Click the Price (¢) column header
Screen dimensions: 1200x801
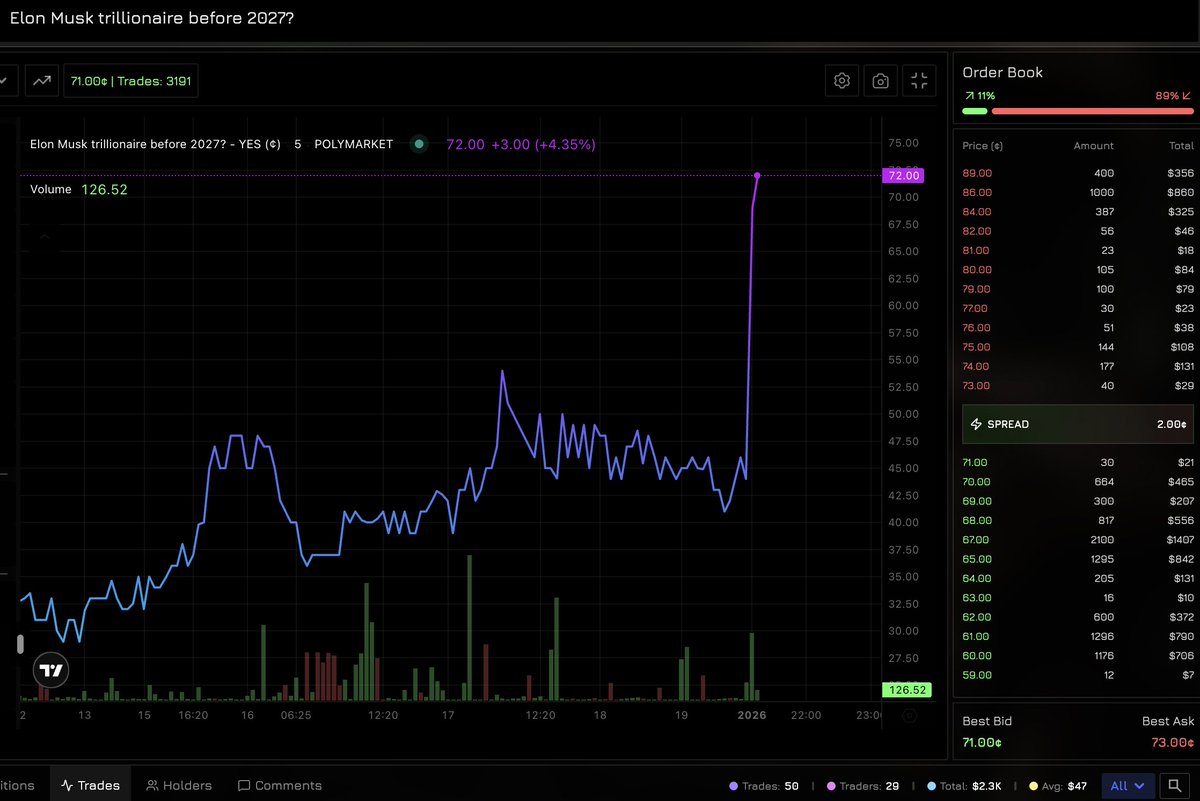982,146
